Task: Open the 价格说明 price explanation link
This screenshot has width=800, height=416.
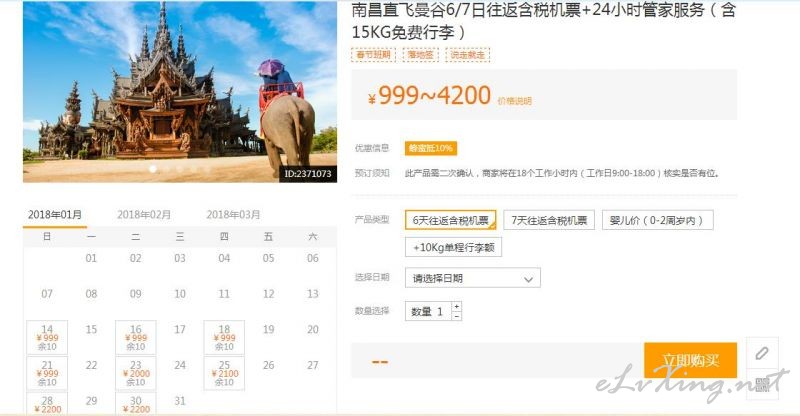Action: point(514,101)
